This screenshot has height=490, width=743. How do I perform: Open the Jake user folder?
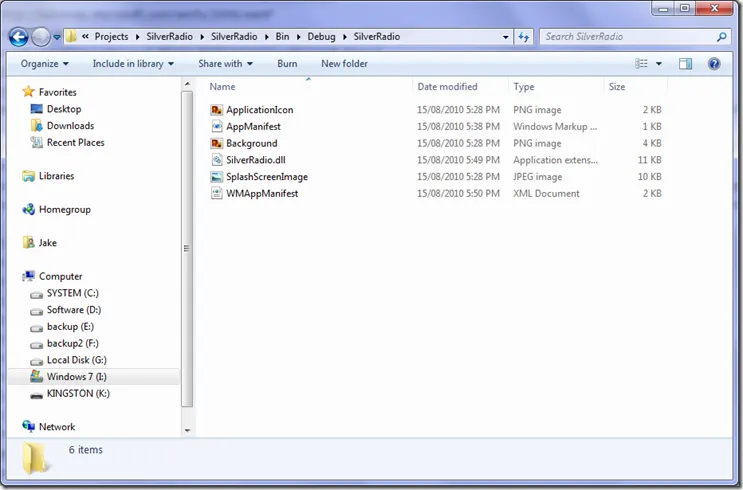pyautogui.click(x=47, y=243)
